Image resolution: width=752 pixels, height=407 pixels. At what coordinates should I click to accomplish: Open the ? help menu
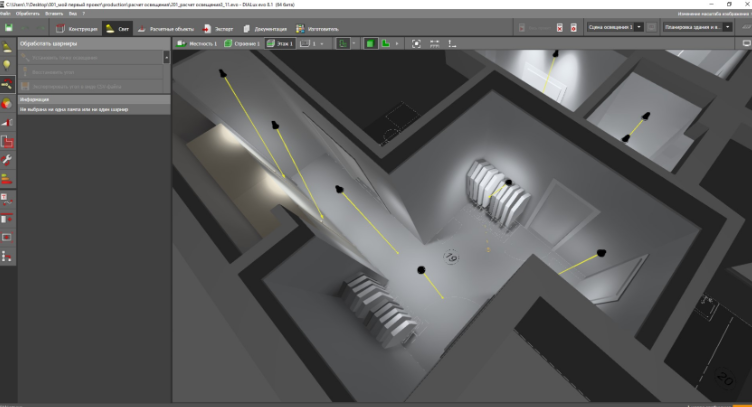pos(83,13)
